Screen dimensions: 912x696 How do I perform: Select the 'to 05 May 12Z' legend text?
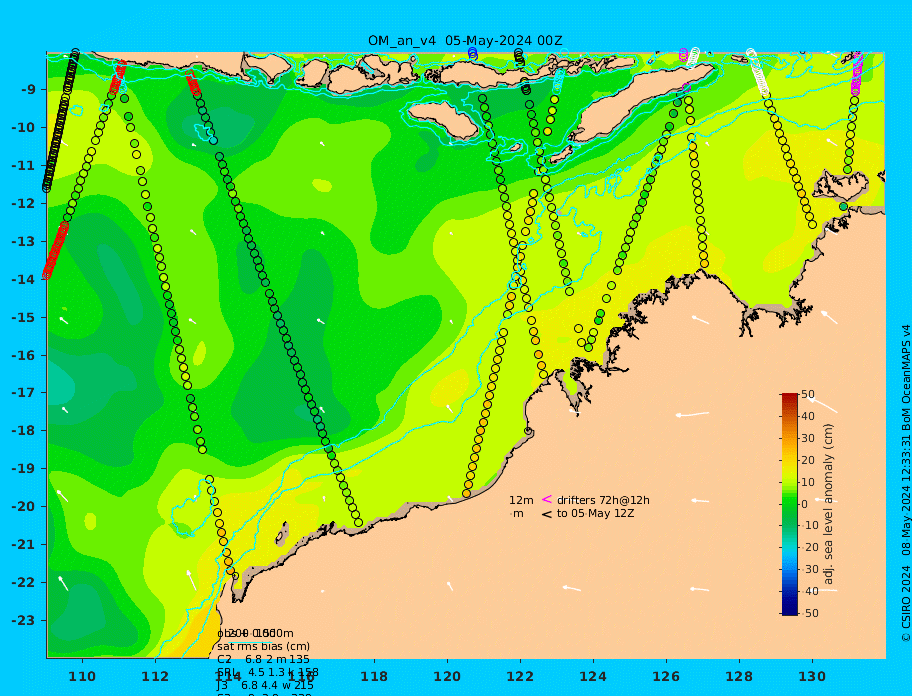click(596, 513)
